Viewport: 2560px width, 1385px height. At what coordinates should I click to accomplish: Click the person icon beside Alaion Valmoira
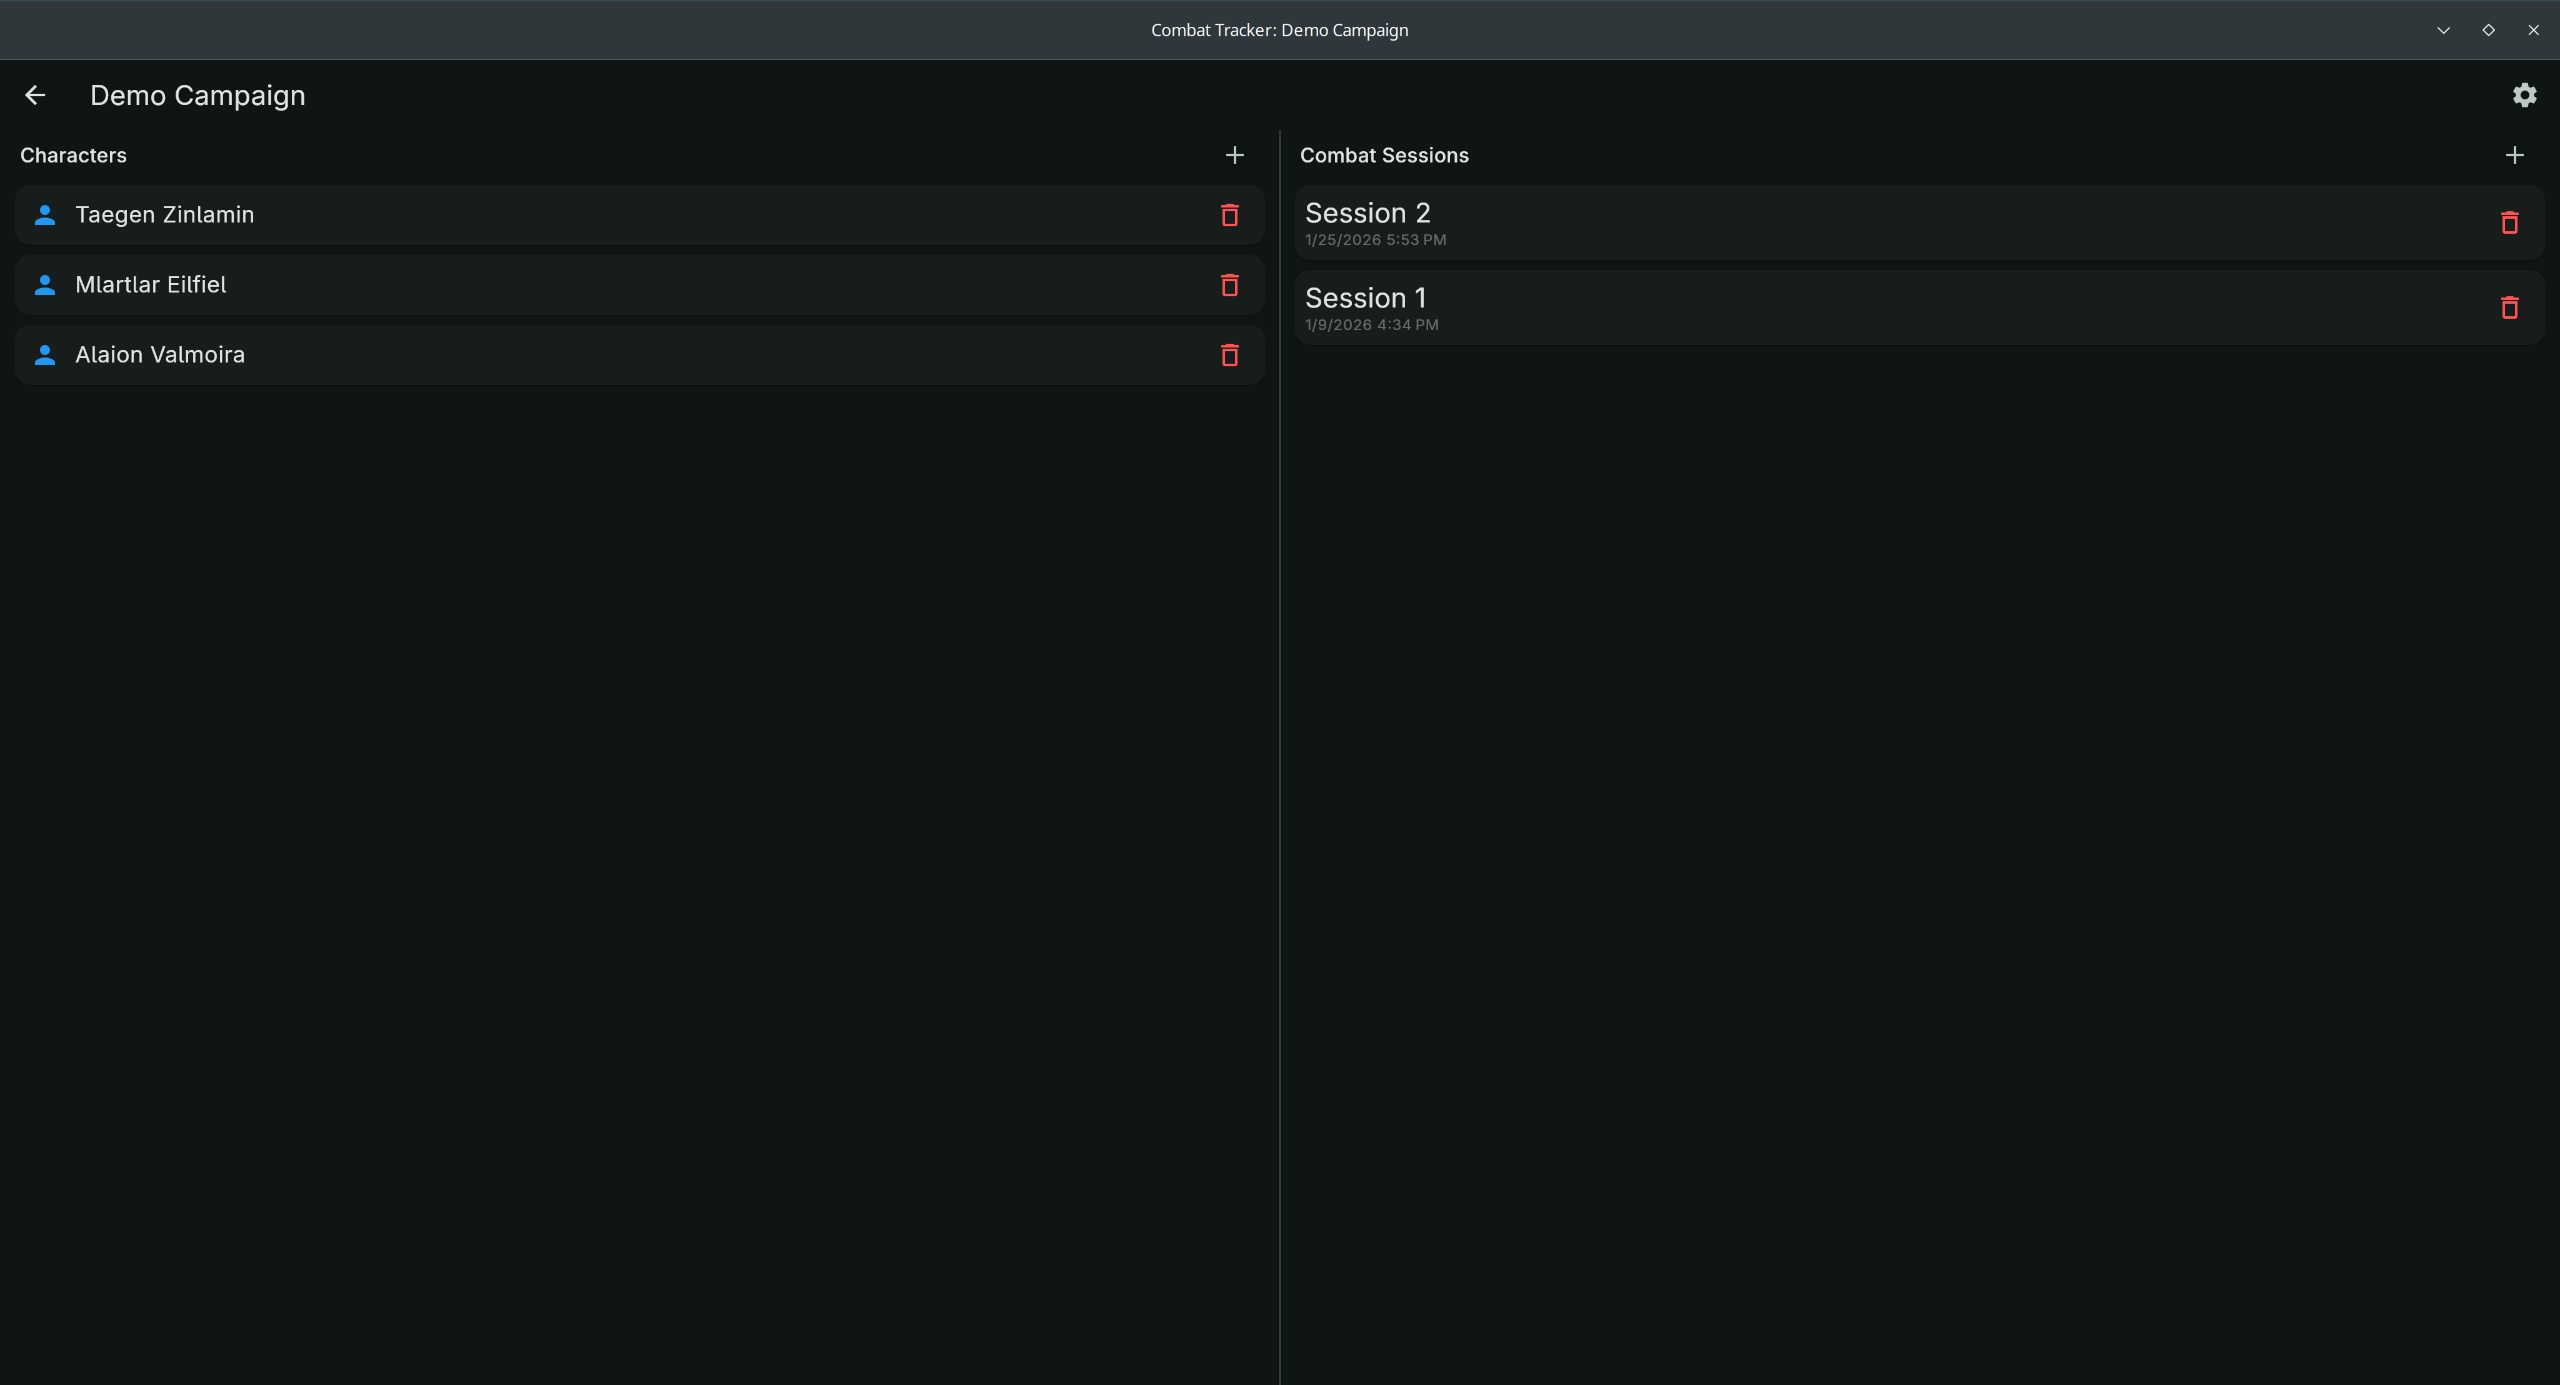pos(45,355)
